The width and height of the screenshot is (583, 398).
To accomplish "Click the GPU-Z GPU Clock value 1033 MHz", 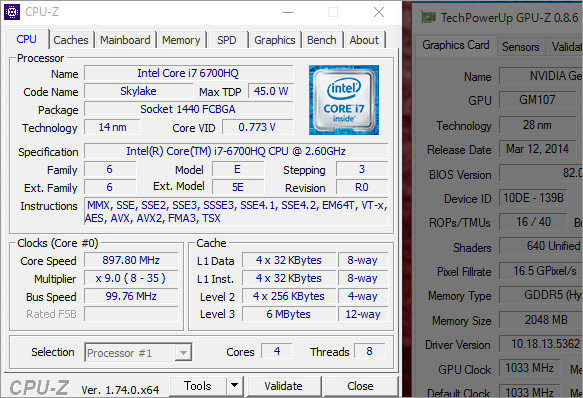I will click(530, 368).
